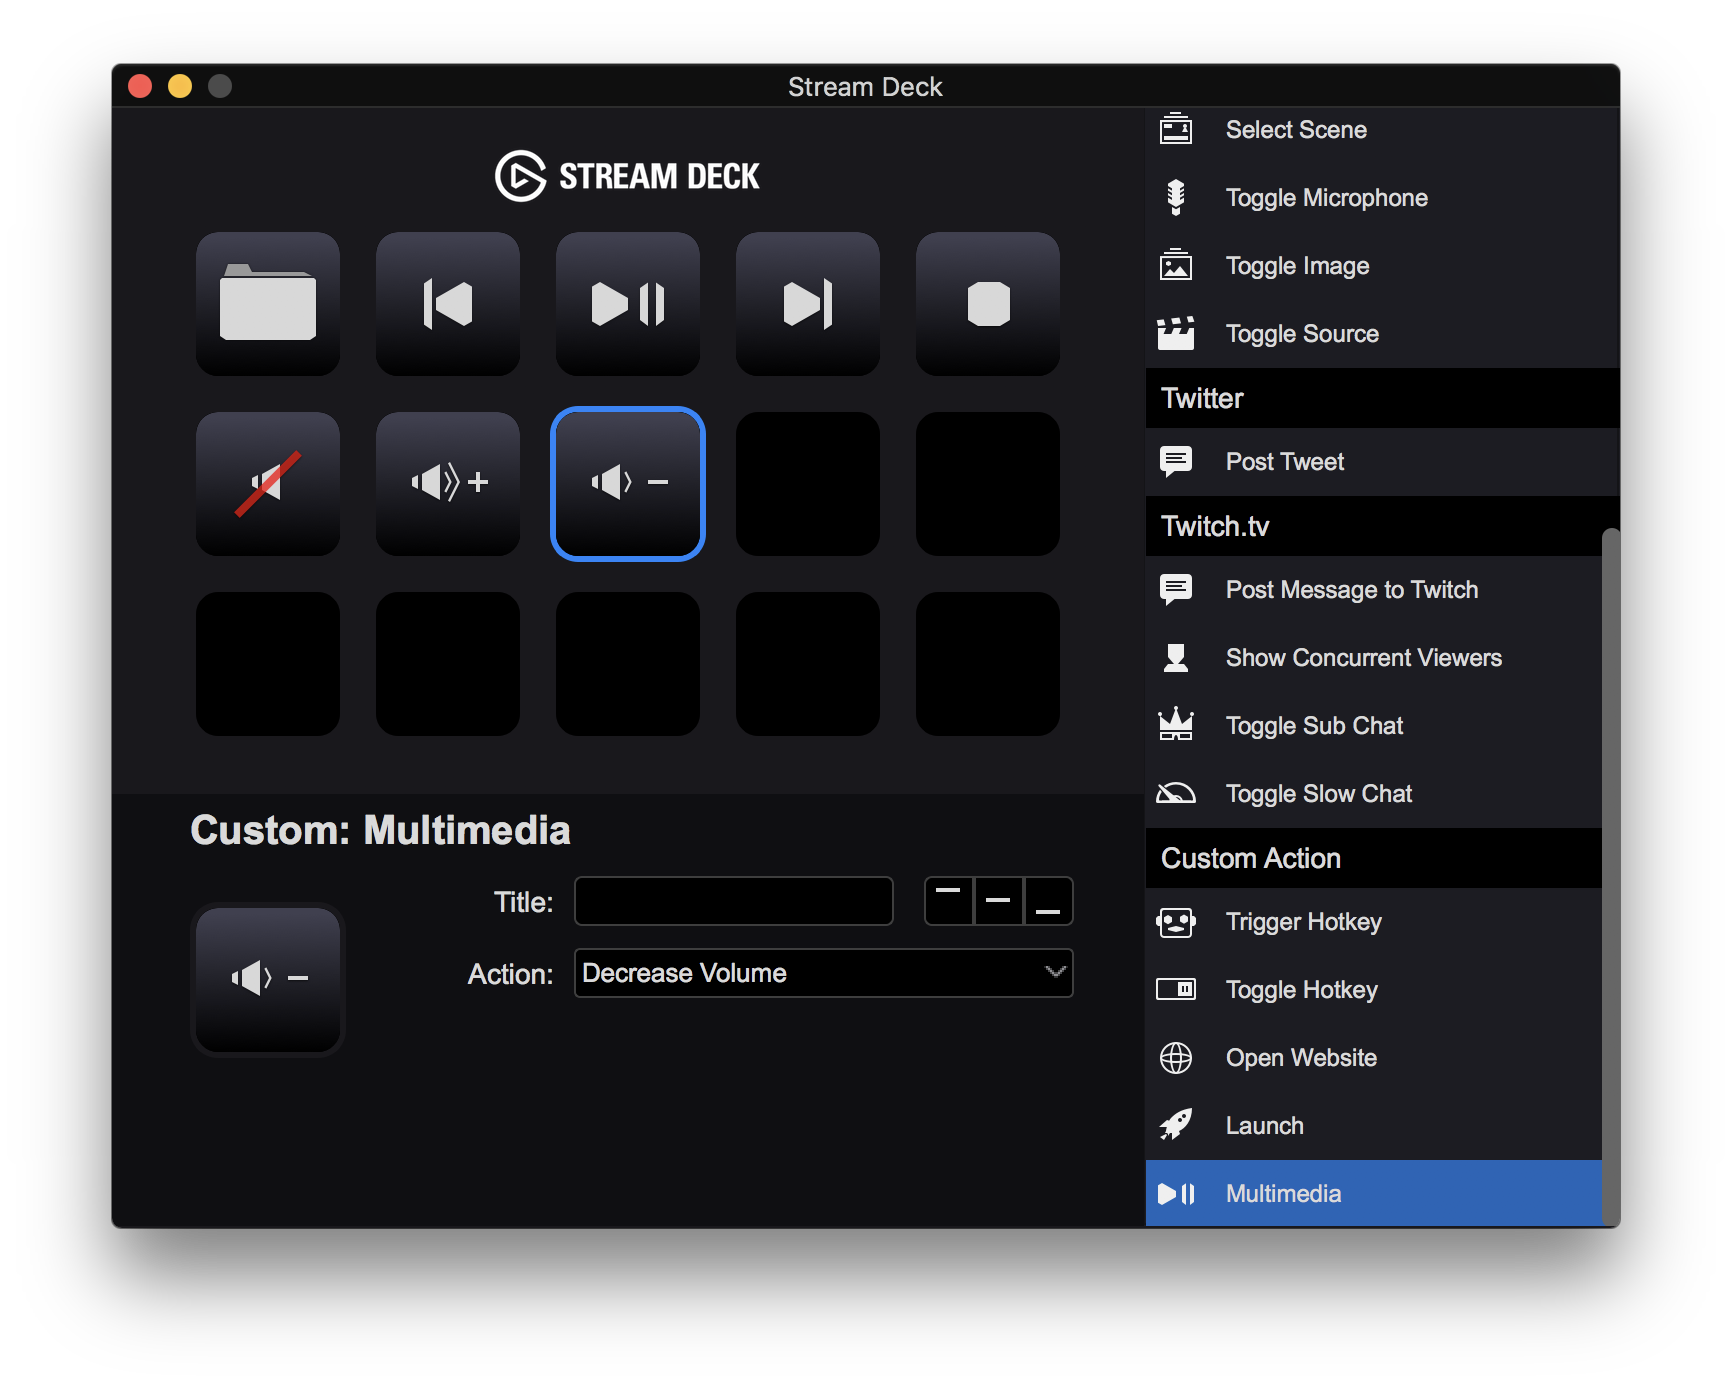The height and width of the screenshot is (1388, 1732).
Task: Click the Multimedia play/pause icon in list
Action: tap(1176, 1194)
